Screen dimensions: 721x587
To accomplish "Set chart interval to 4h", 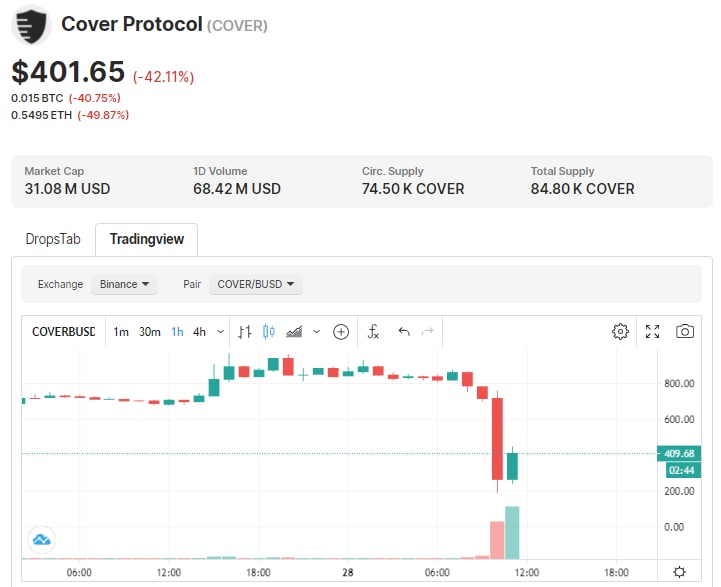I will click(x=199, y=332).
